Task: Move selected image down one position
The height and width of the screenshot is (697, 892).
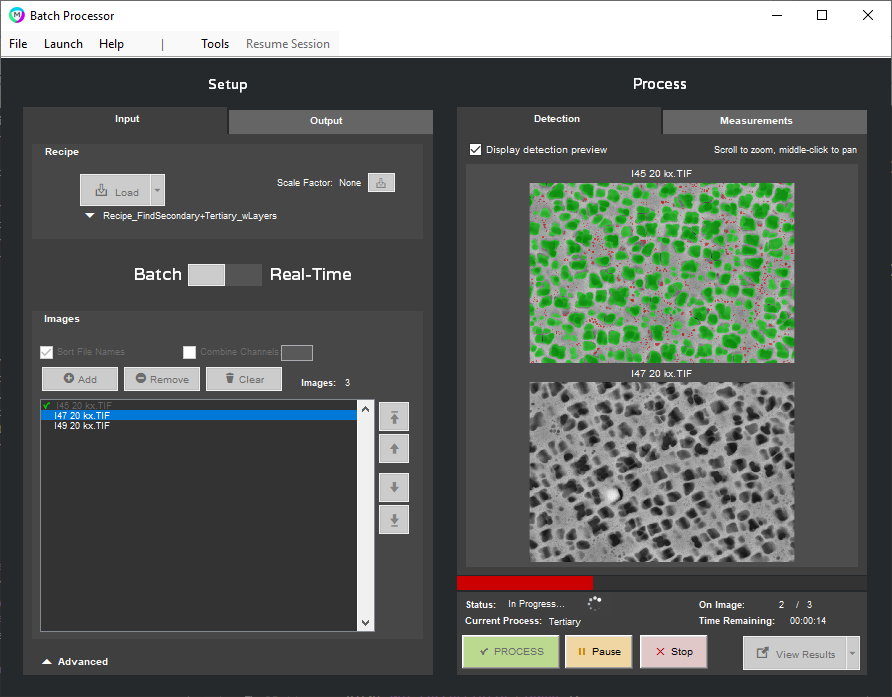Action: pos(394,488)
